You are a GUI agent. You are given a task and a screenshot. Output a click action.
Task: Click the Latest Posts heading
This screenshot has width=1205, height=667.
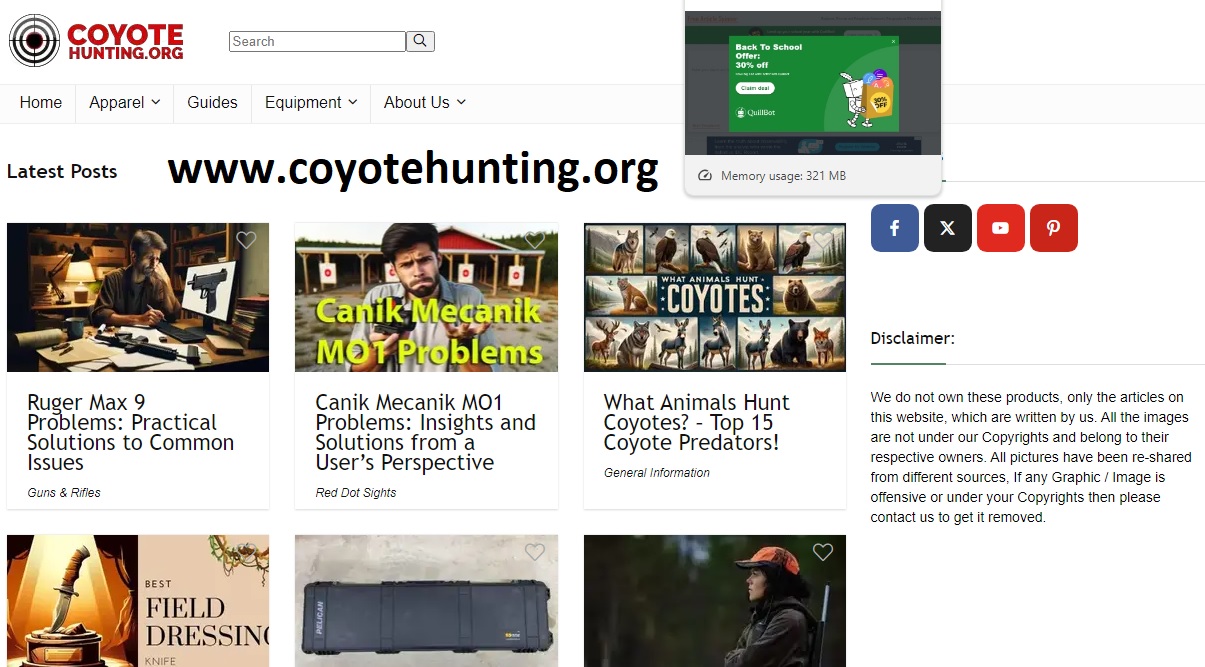(x=62, y=171)
